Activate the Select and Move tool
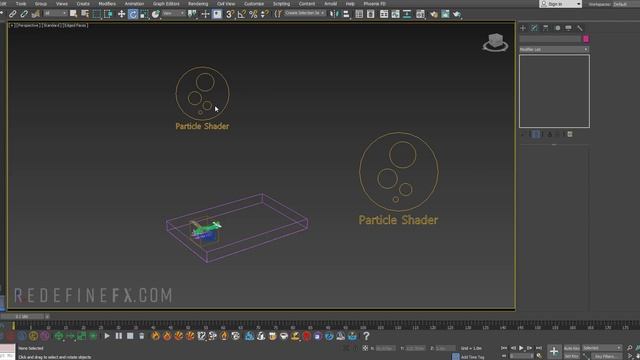The image size is (640, 360). [121, 14]
